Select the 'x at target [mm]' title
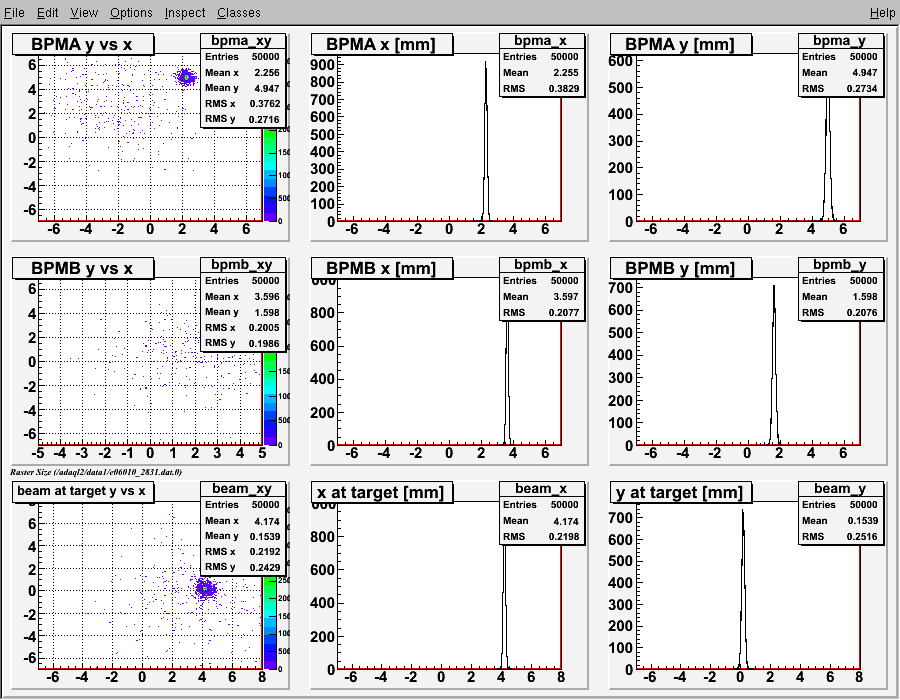The width and height of the screenshot is (900, 700). 382,492
